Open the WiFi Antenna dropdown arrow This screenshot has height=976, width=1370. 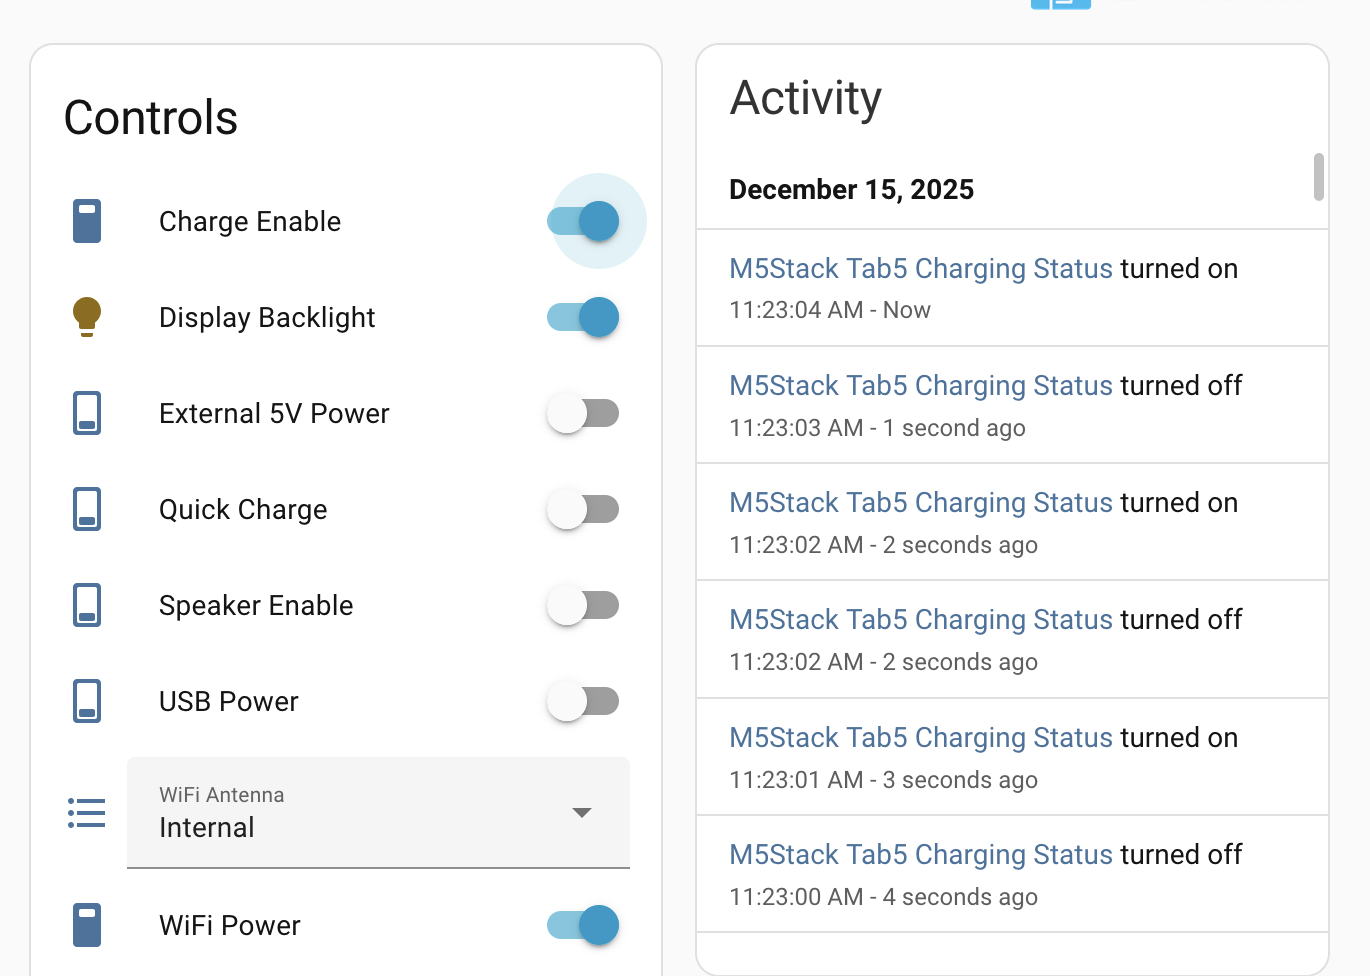(582, 813)
